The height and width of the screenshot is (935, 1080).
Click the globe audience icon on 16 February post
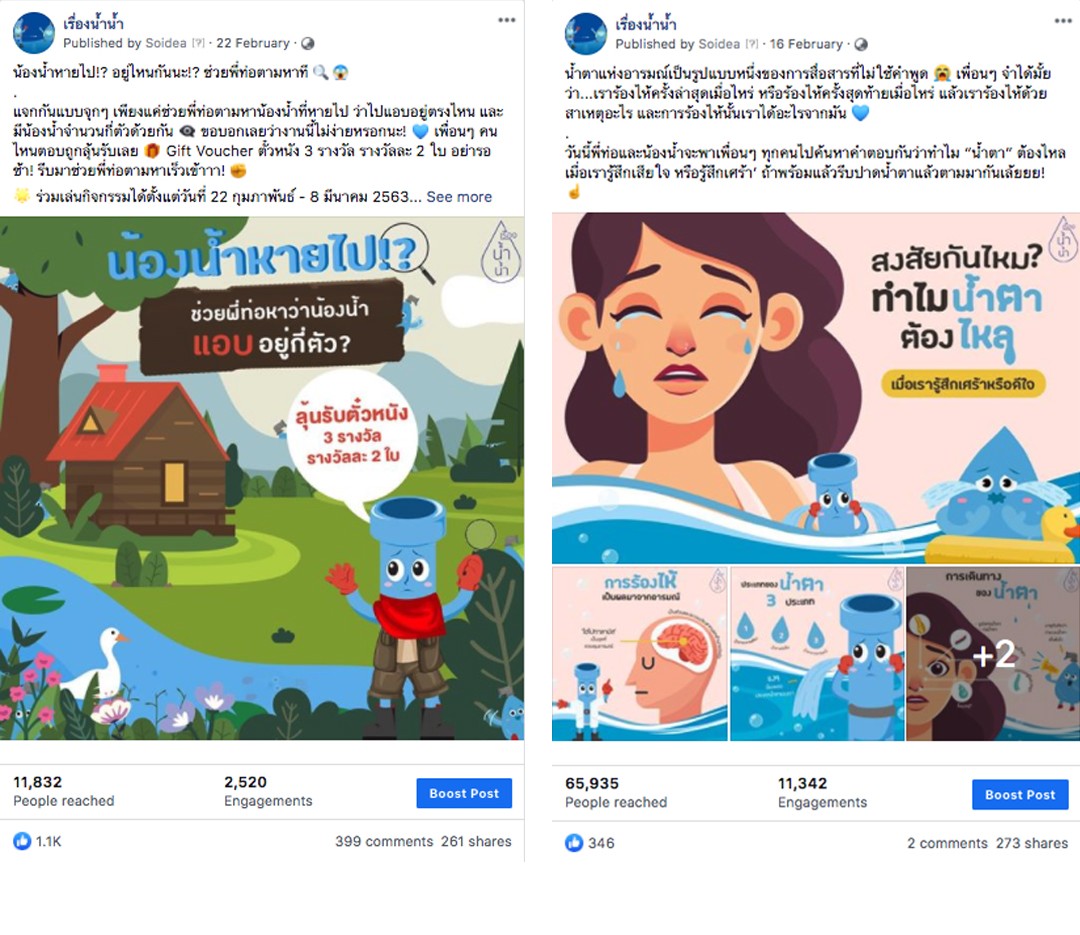click(861, 45)
